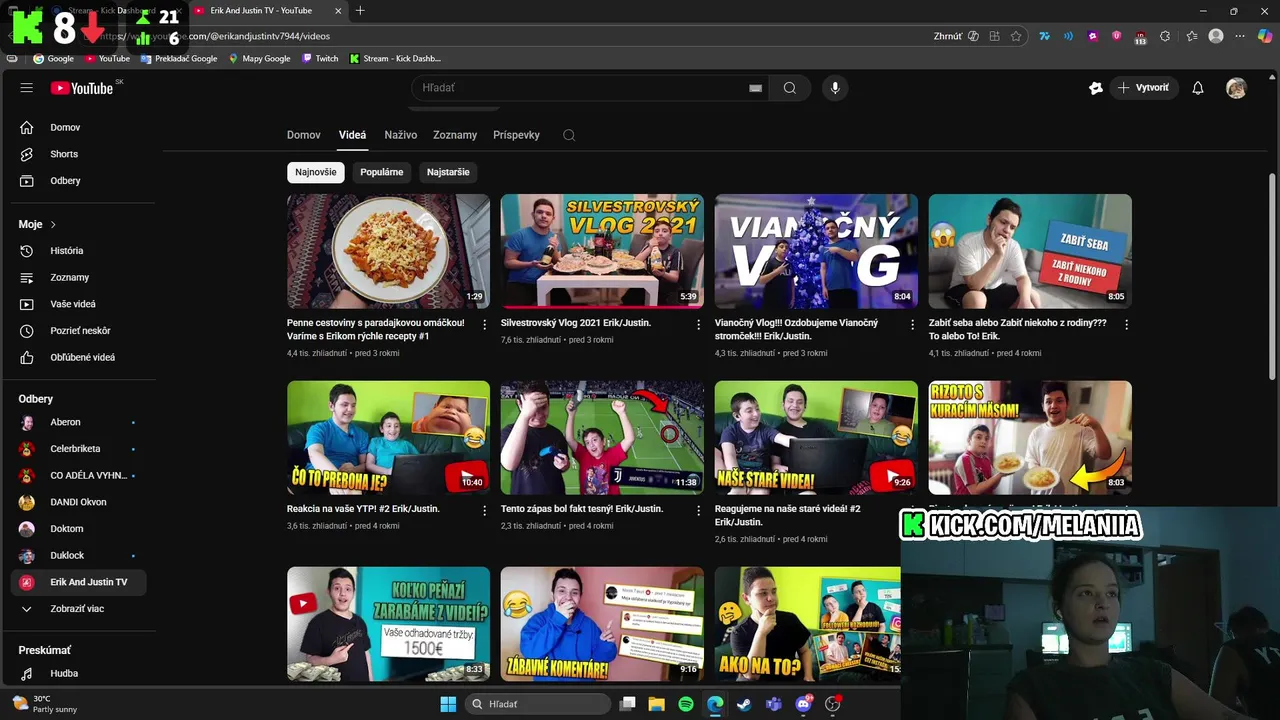
Task: Click Zhrnúť in the address bar
Action: [x=956, y=36]
